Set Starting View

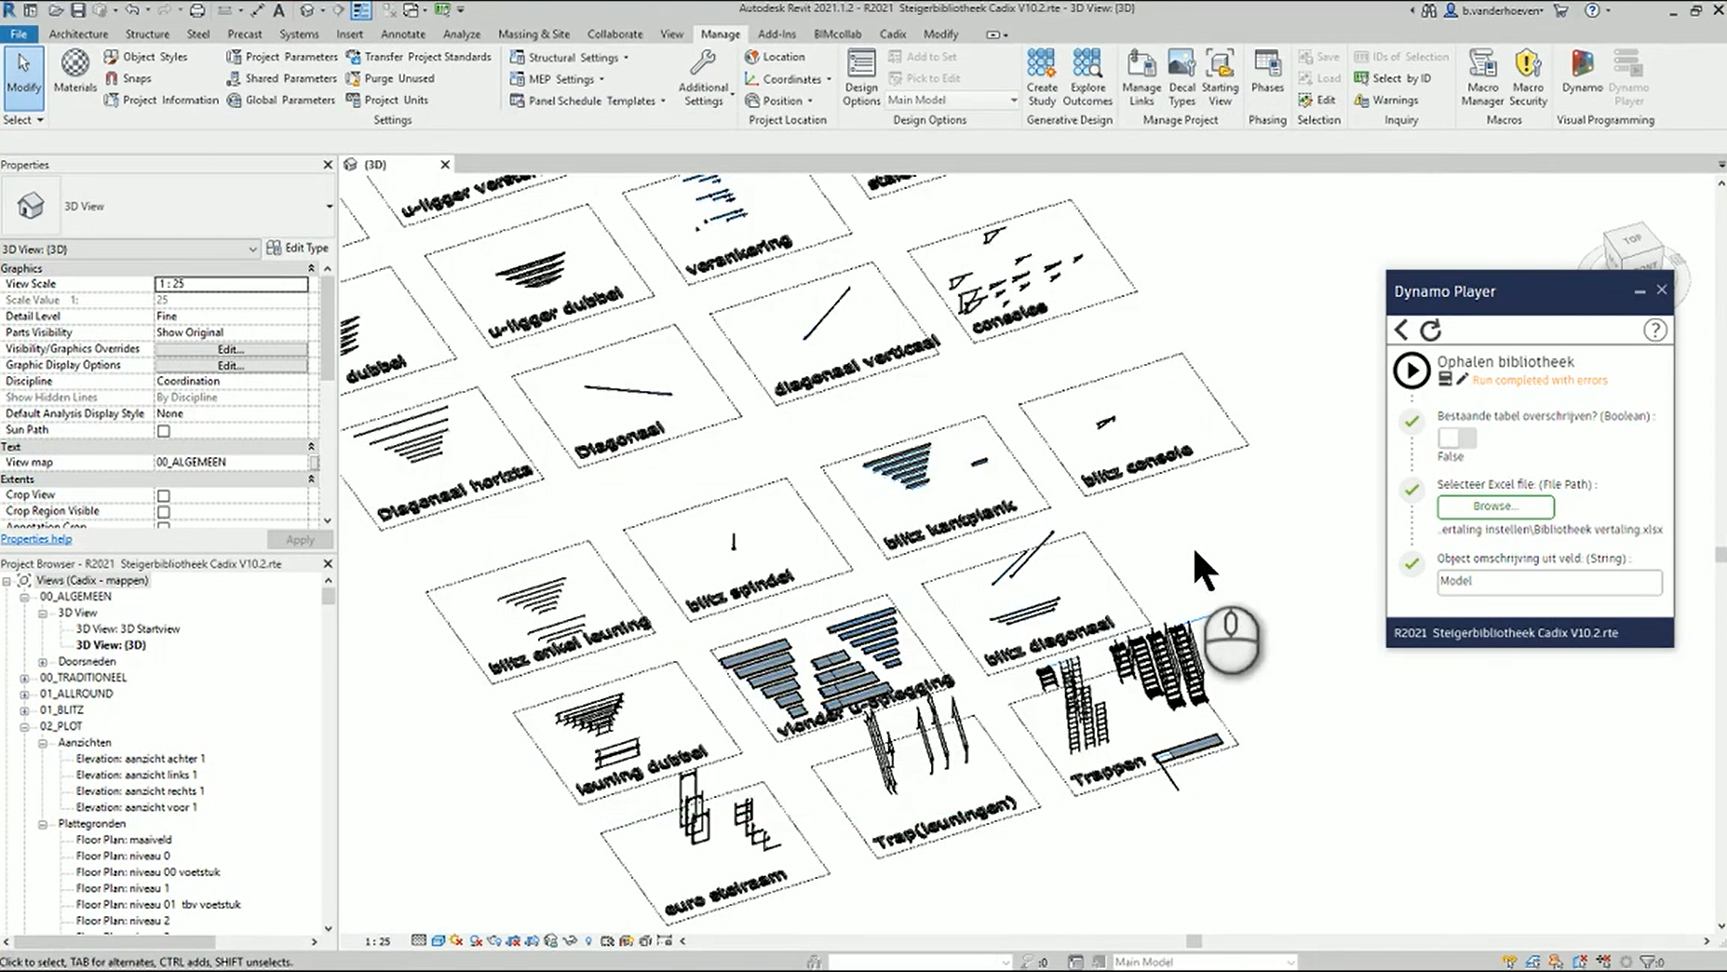tap(1220, 78)
